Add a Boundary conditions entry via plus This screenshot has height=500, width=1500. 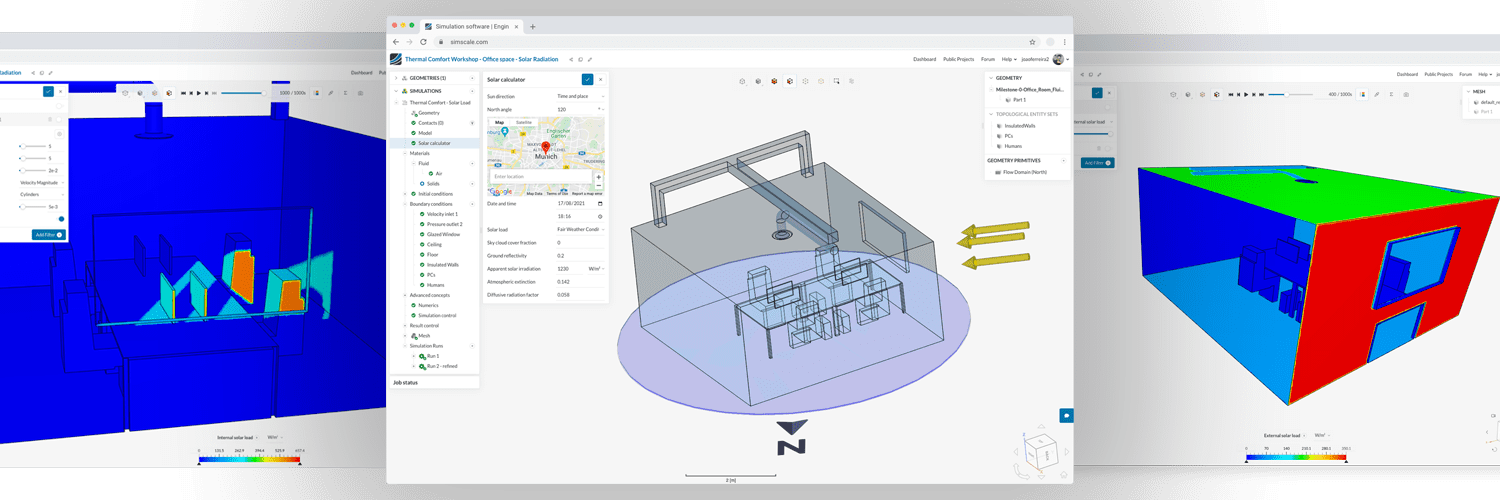[473, 204]
